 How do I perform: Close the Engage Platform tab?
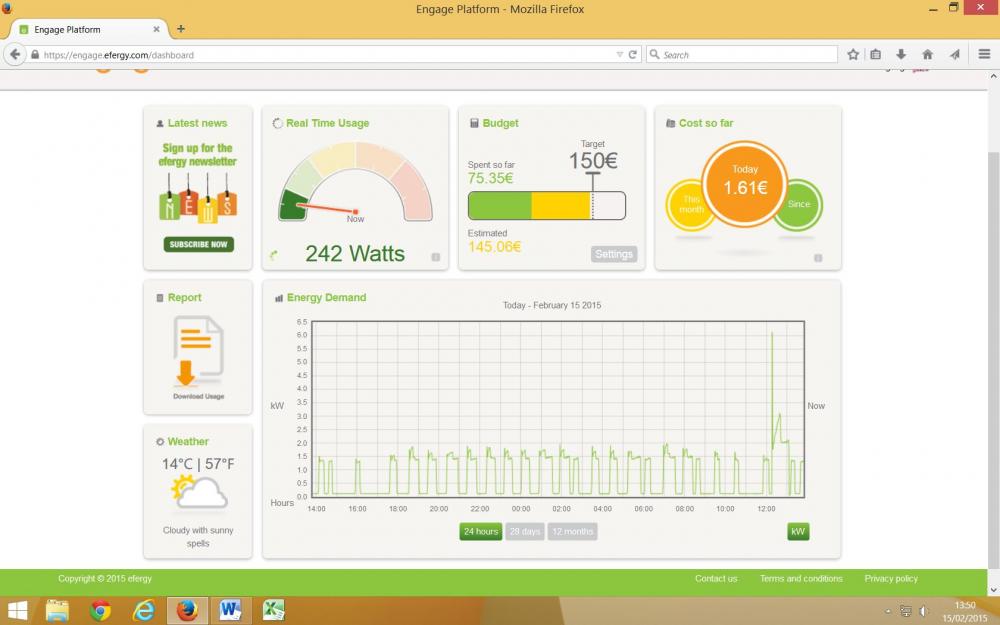coord(156,29)
